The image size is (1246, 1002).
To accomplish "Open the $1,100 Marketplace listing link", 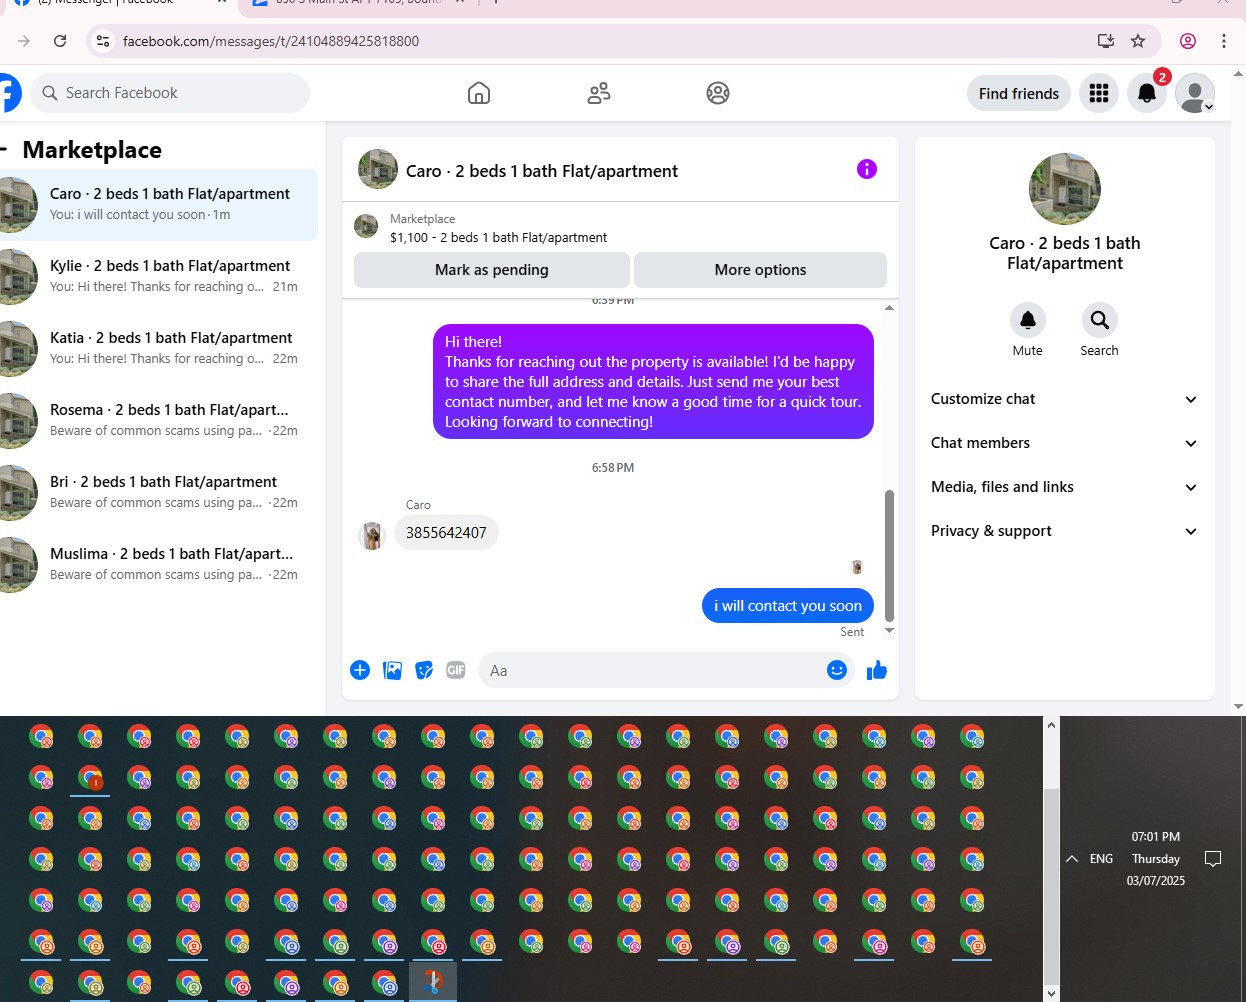I will [498, 237].
